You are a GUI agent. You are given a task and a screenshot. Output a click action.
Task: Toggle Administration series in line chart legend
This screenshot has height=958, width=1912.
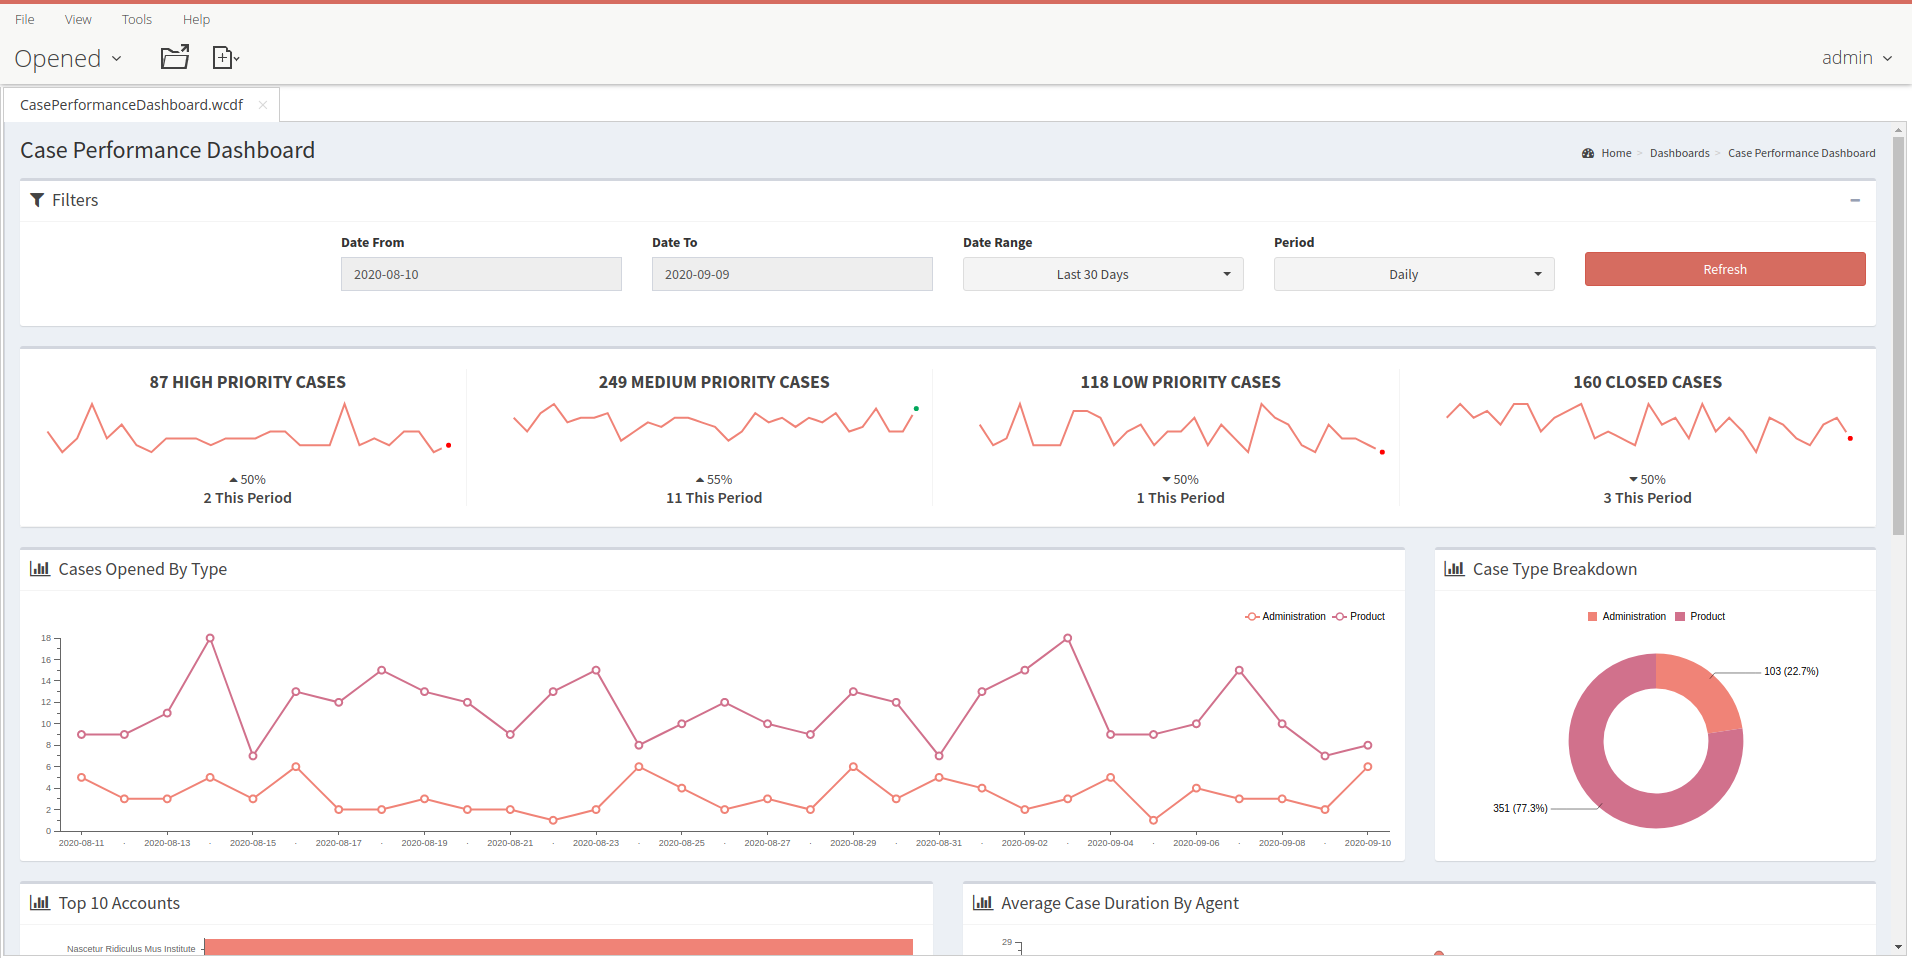click(x=1286, y=617)
